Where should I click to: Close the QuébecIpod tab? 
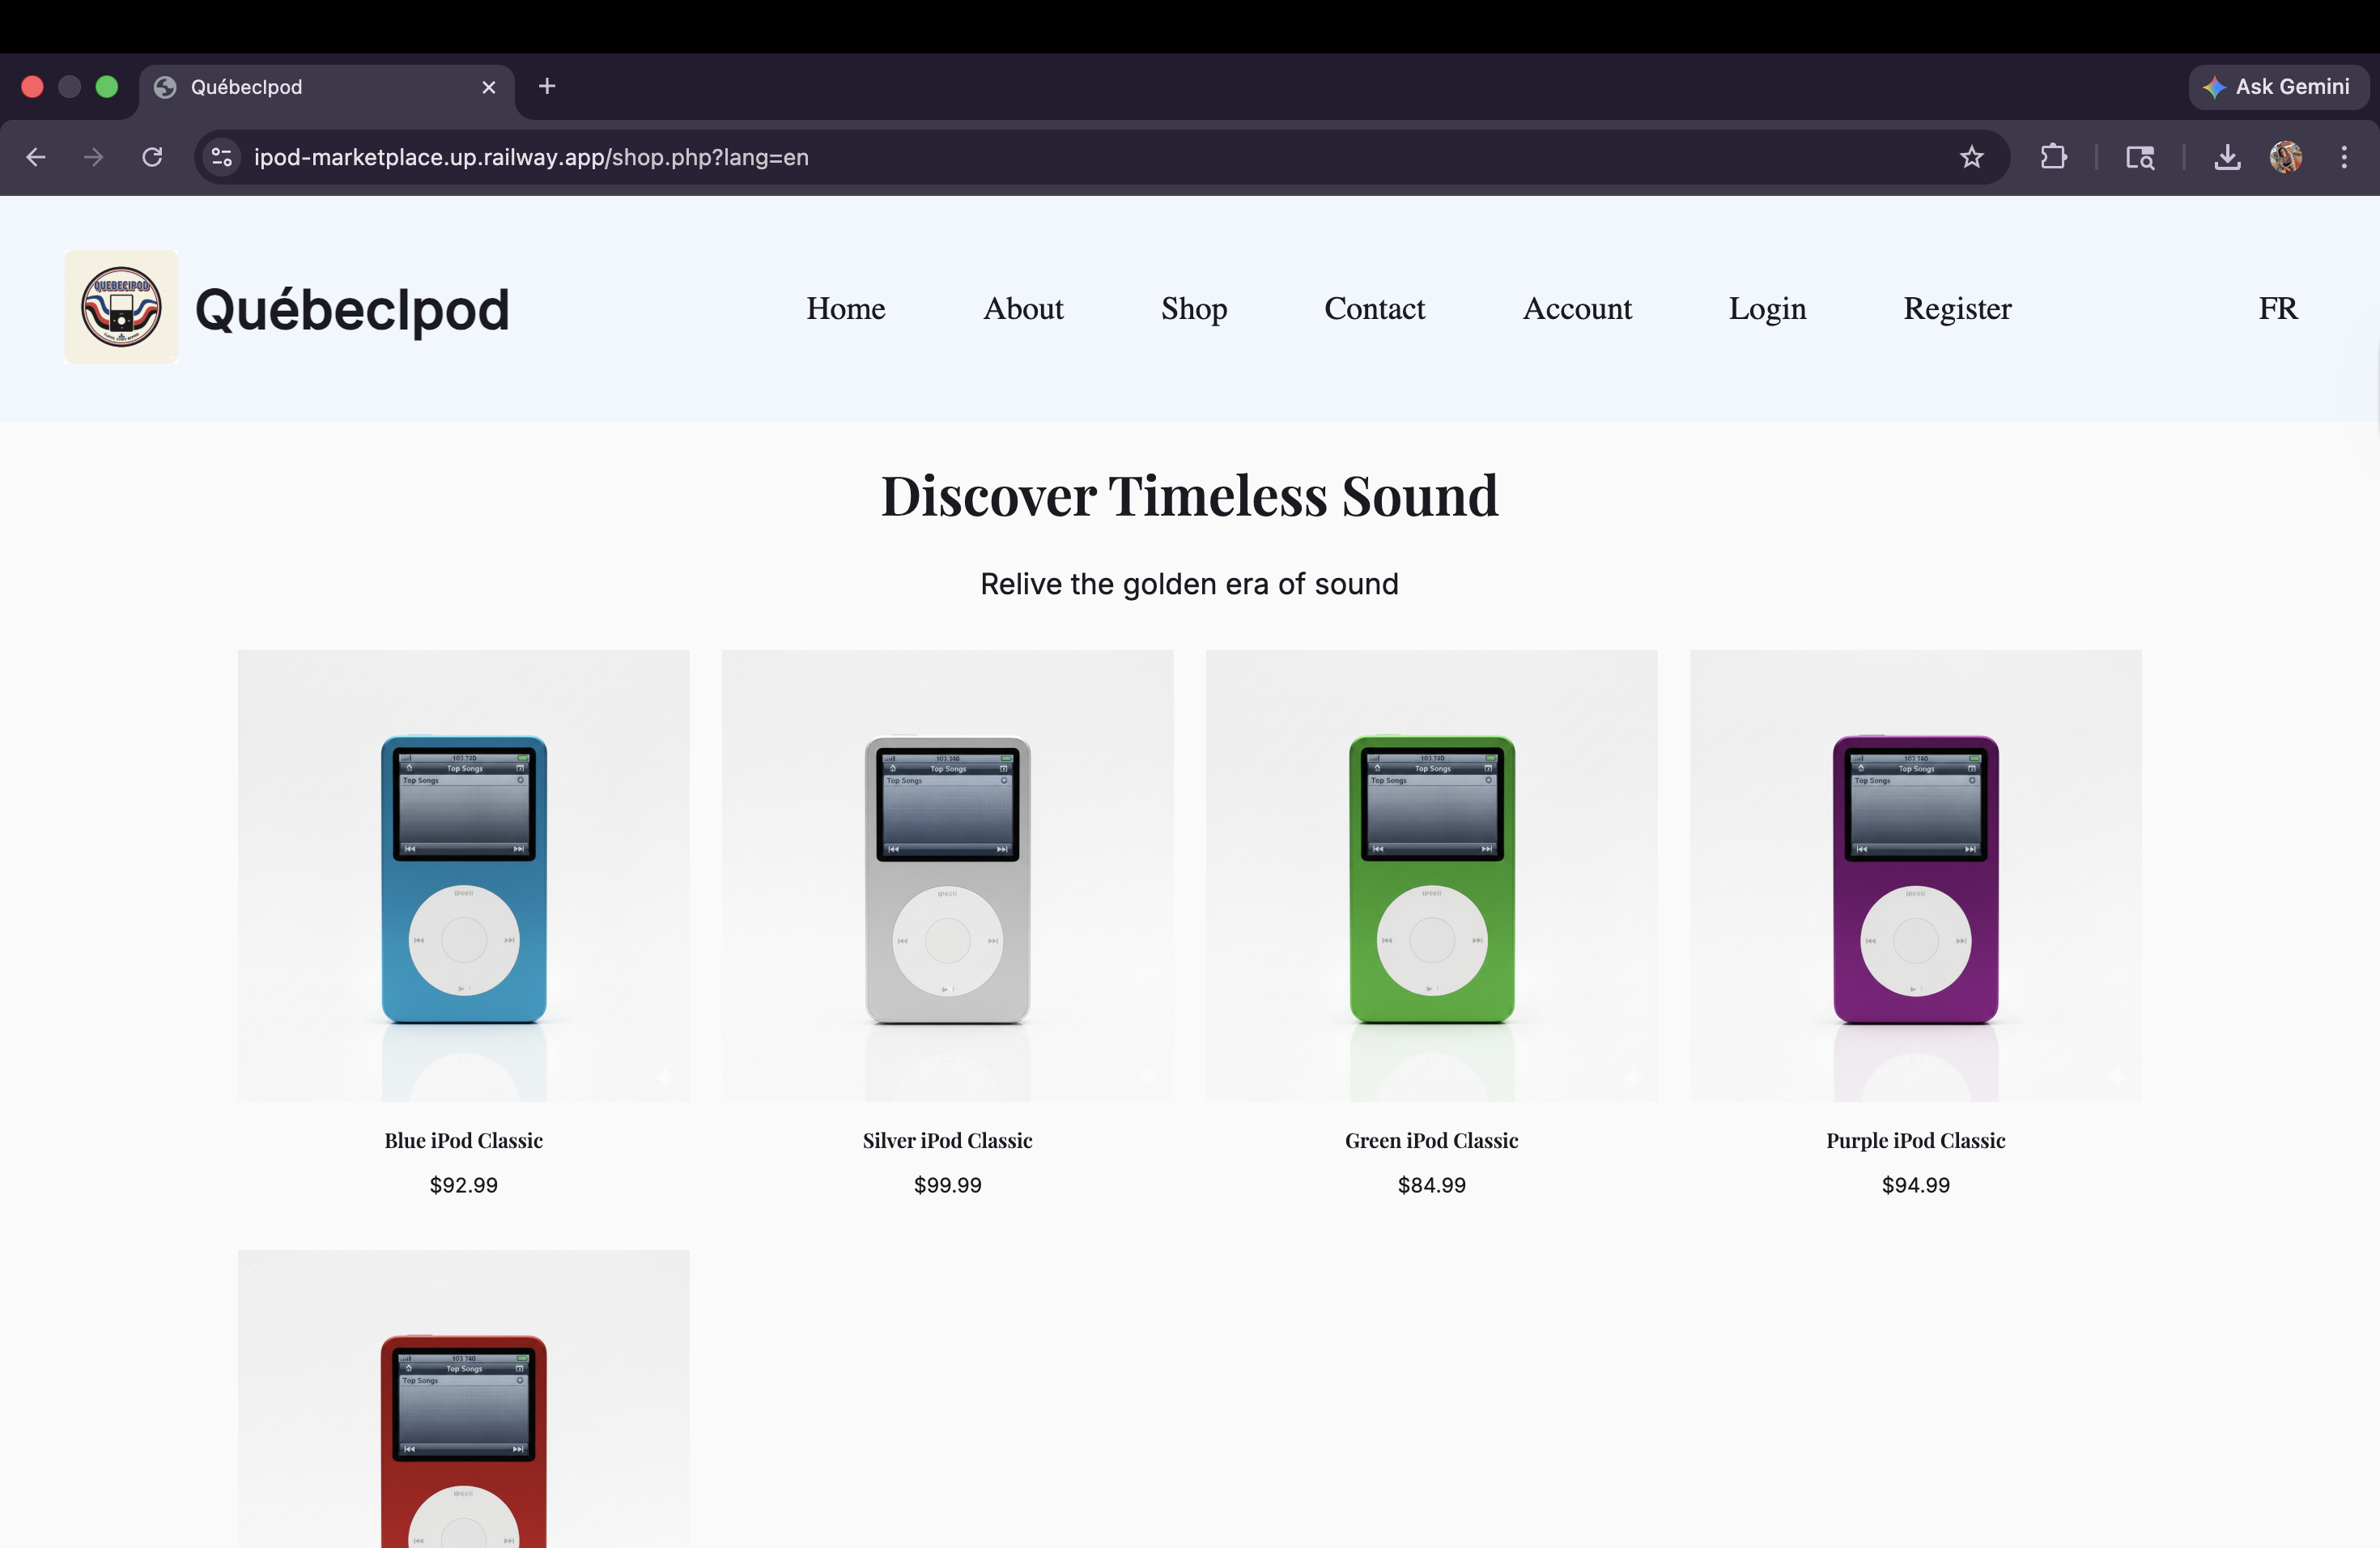click(x=489, y=87)
